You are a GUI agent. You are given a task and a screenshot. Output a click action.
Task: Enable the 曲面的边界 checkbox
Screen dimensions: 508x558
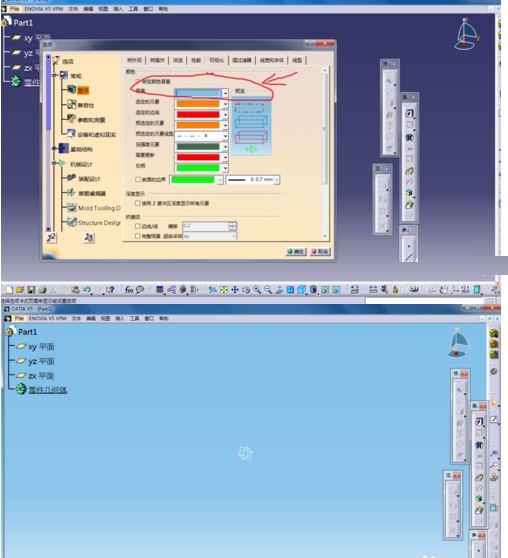(138, 179)
